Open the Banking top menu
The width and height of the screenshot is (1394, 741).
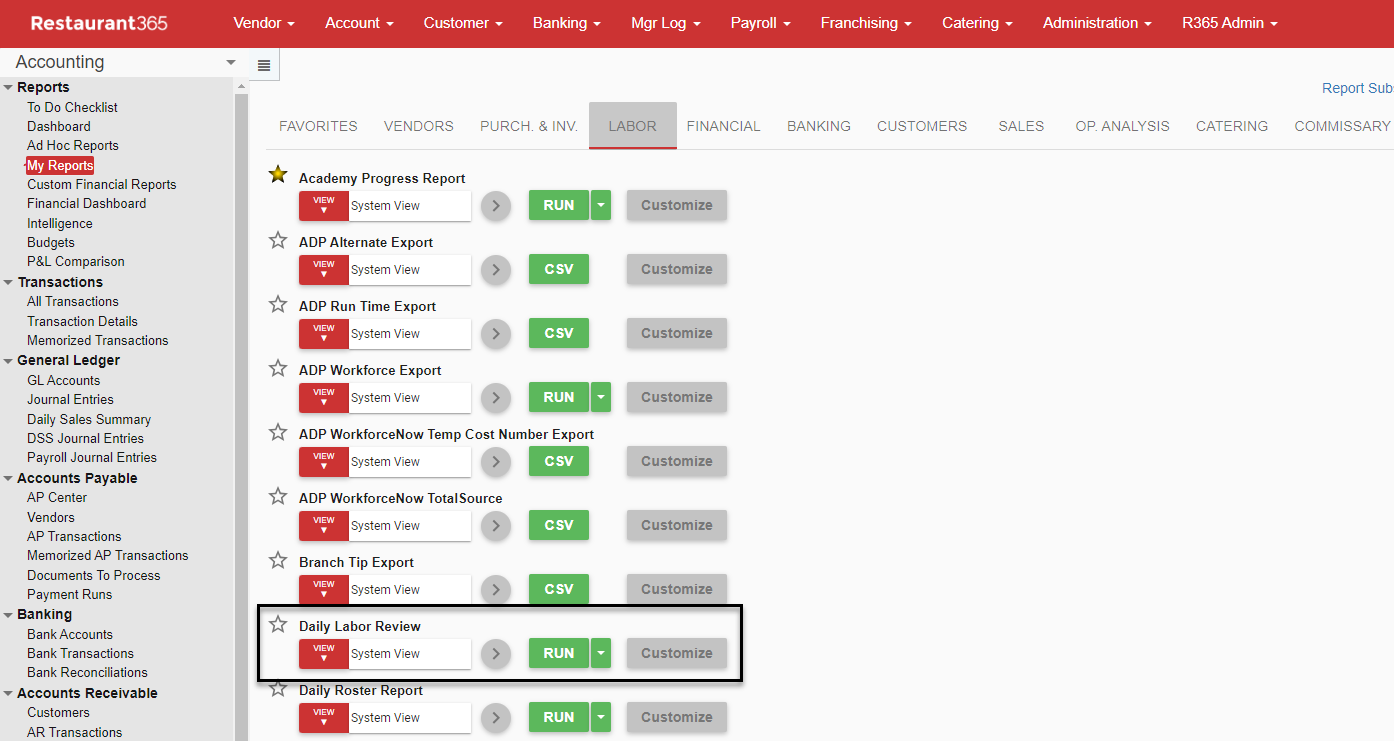(566, 23)
